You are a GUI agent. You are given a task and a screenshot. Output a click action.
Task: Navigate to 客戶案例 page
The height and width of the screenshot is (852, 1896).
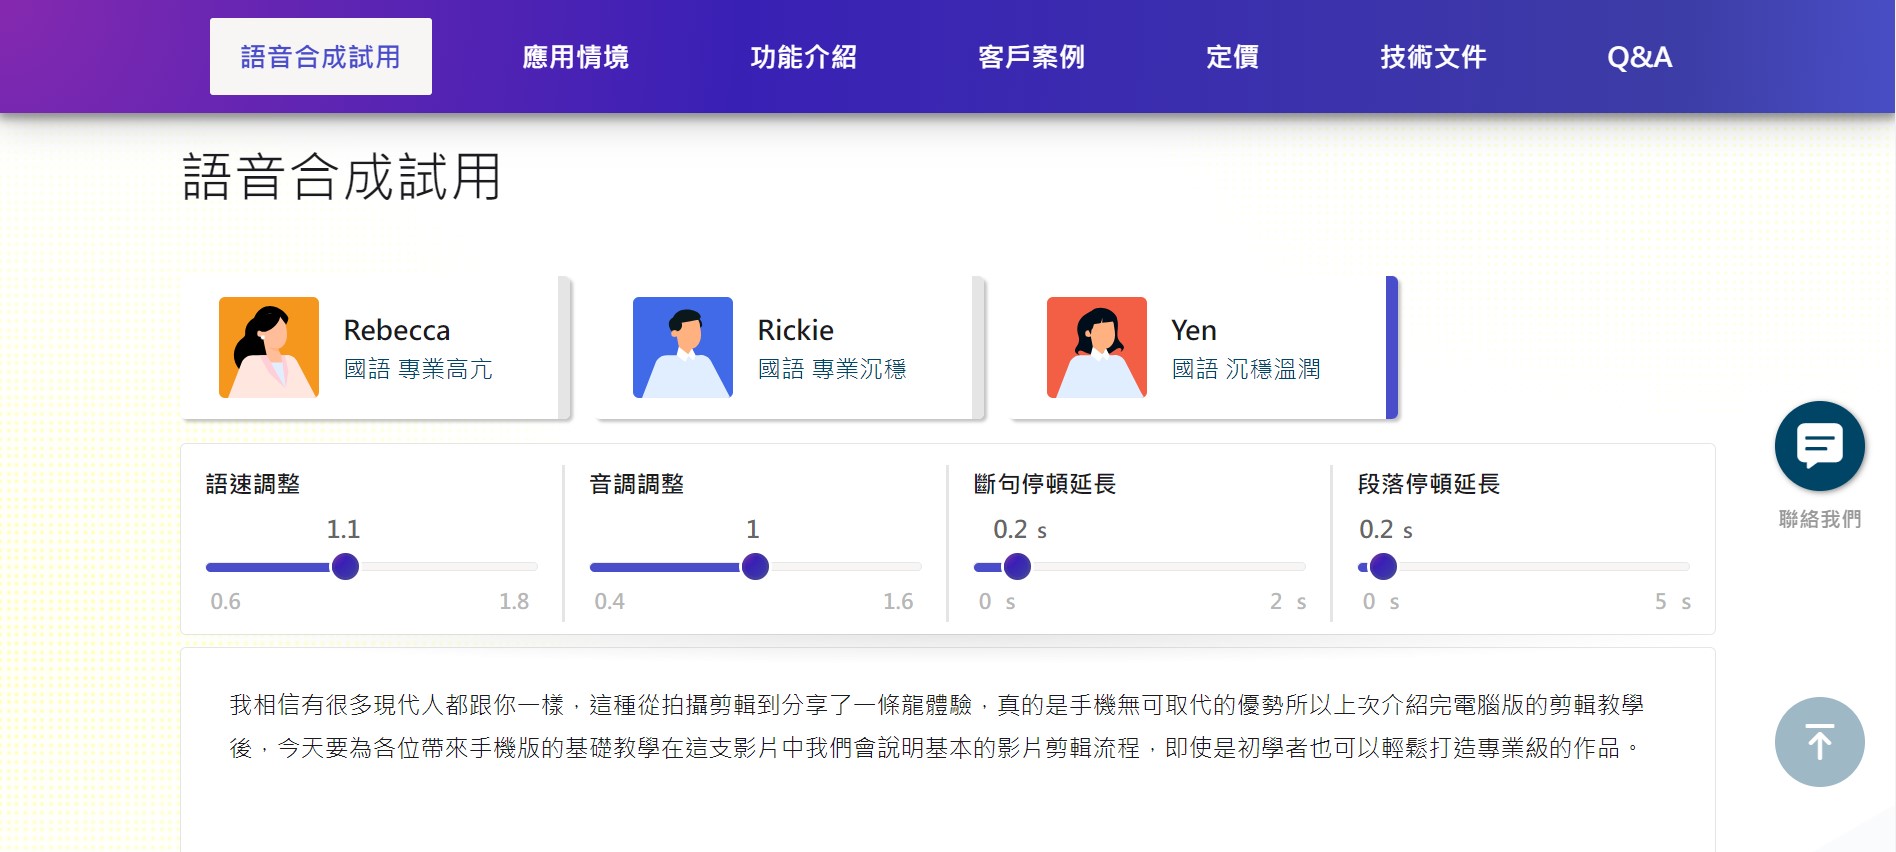[x=1031, y=57]
